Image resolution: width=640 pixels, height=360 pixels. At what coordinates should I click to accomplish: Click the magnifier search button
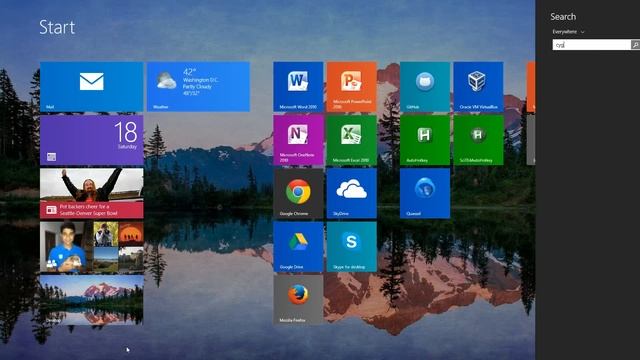click(x=635, y=45)
